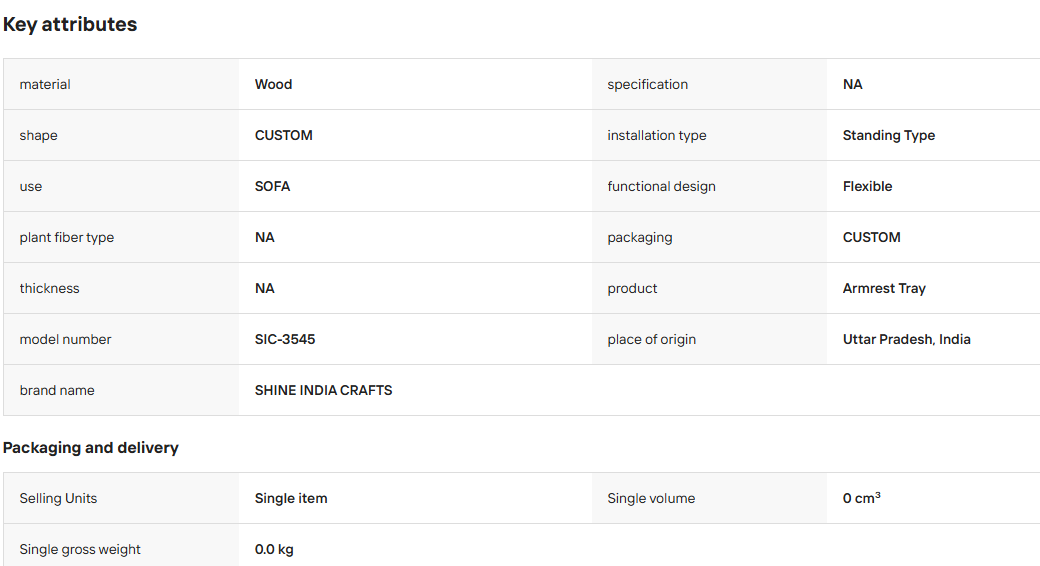Select the SOFA use value
The width and height of the screenshot is (1040, 566).
(272, 186)
